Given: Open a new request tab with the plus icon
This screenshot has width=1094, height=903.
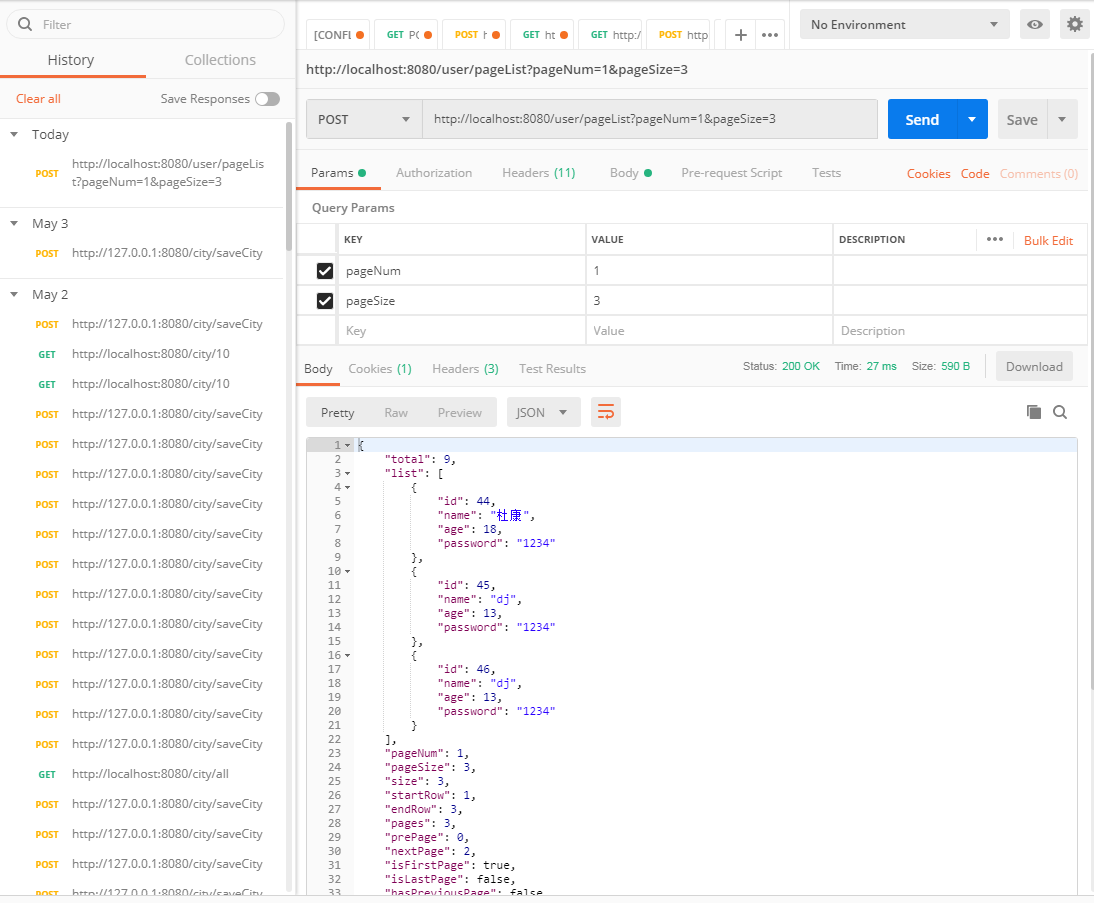Looking at the screenshot, I should [740, 33].
